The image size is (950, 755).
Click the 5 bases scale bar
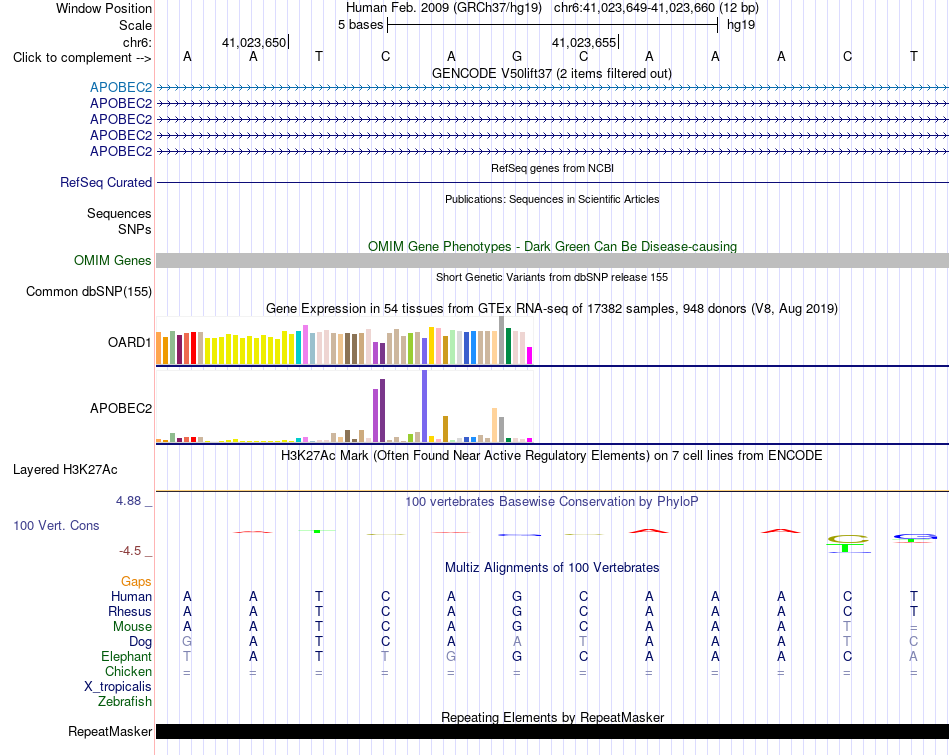coord(553,25)
